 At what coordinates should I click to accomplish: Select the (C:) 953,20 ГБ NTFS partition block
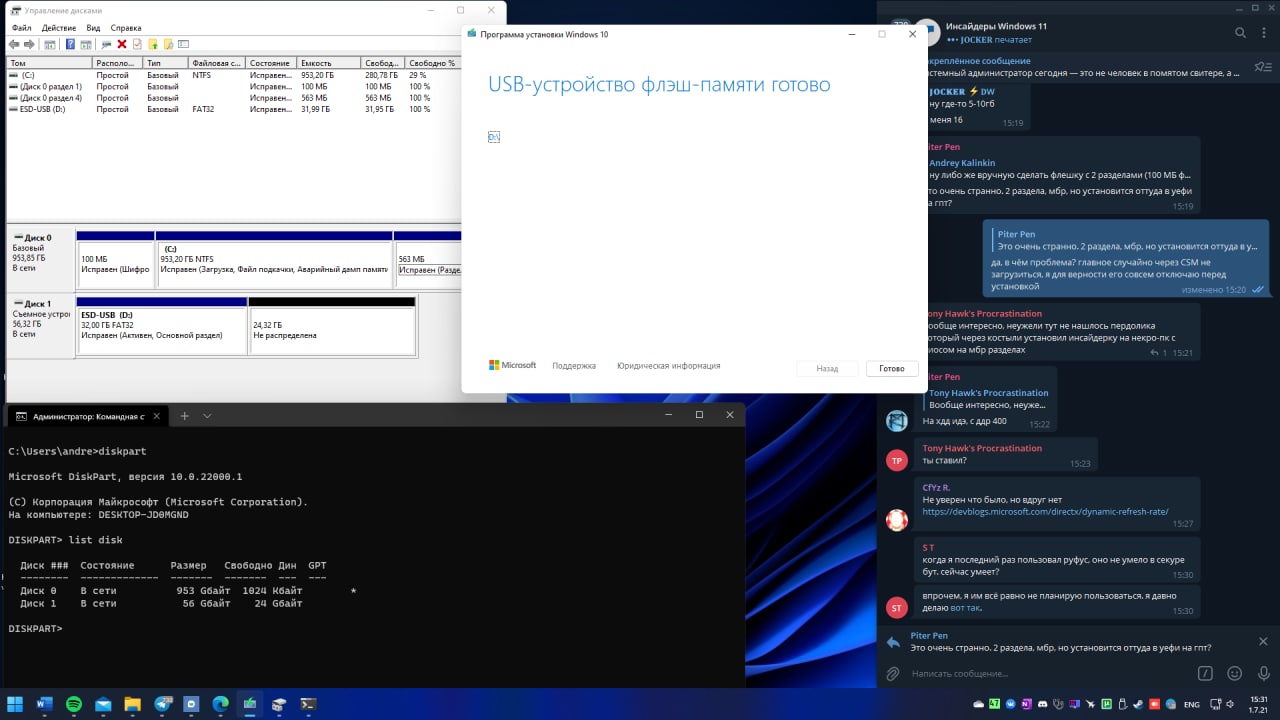pyautogui.click(x=274, y=260)
